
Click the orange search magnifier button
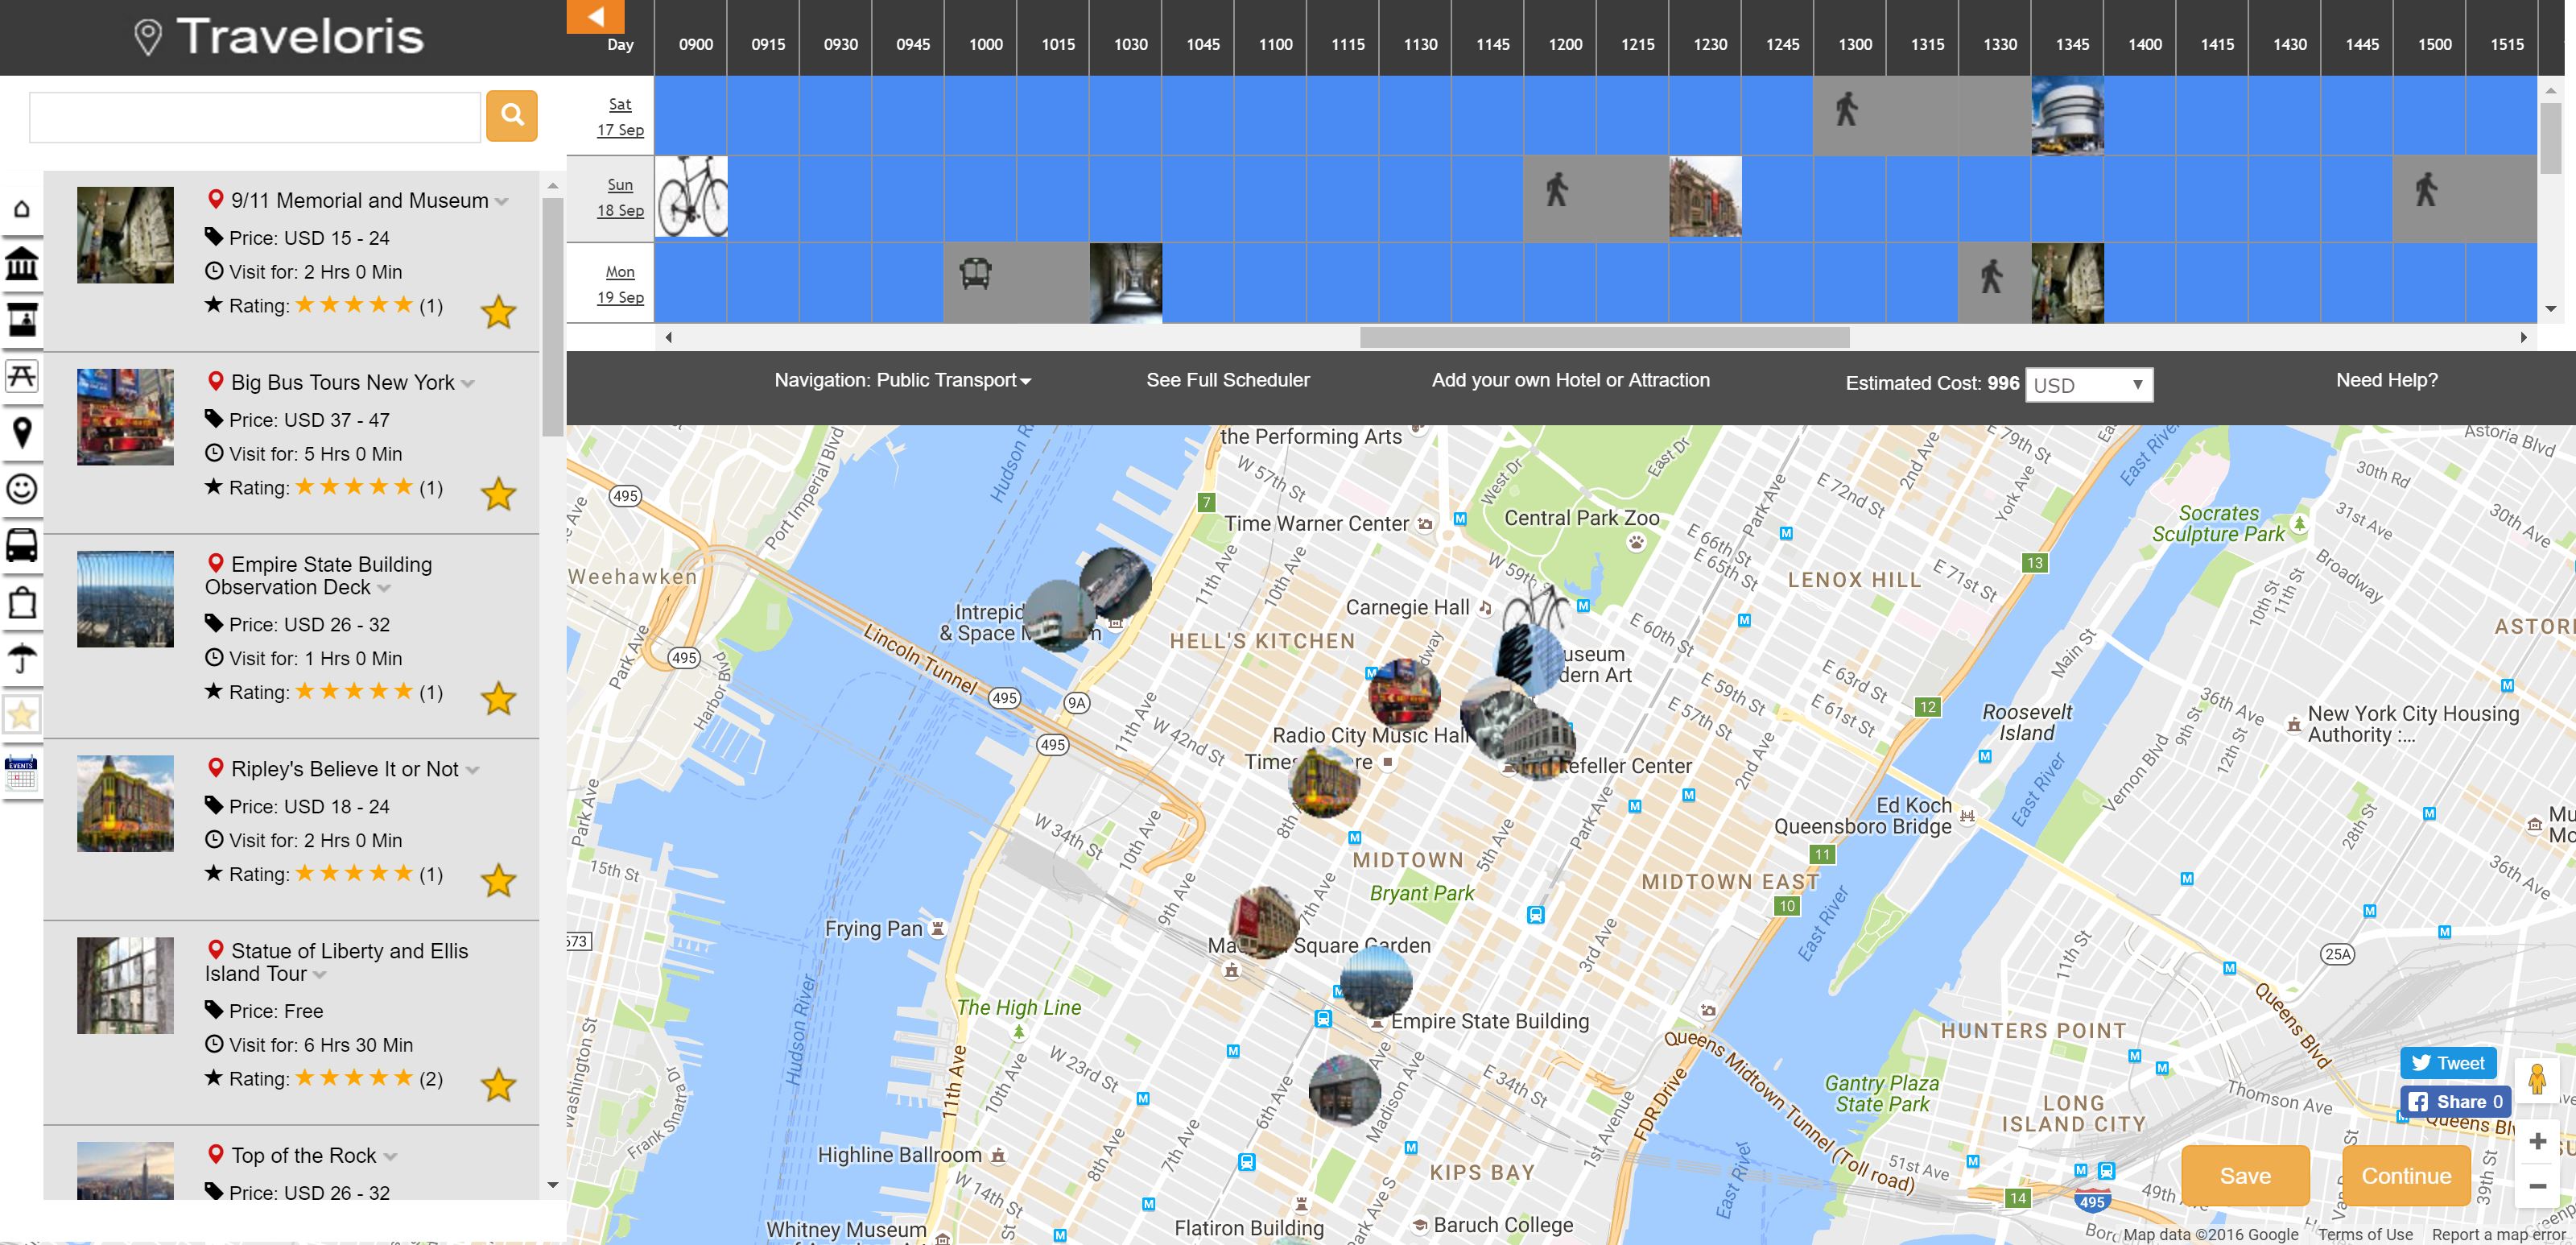point(511,116)
